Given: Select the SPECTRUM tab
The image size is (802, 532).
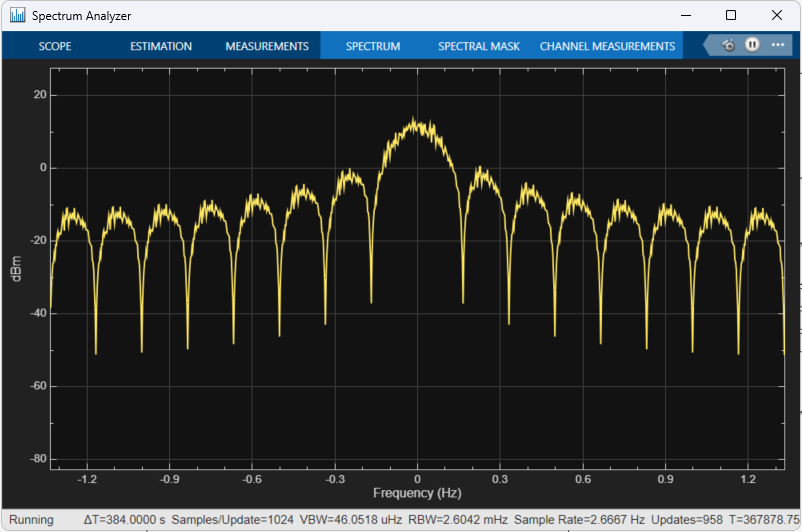Looking at the screenshot, I should (373, 46).
